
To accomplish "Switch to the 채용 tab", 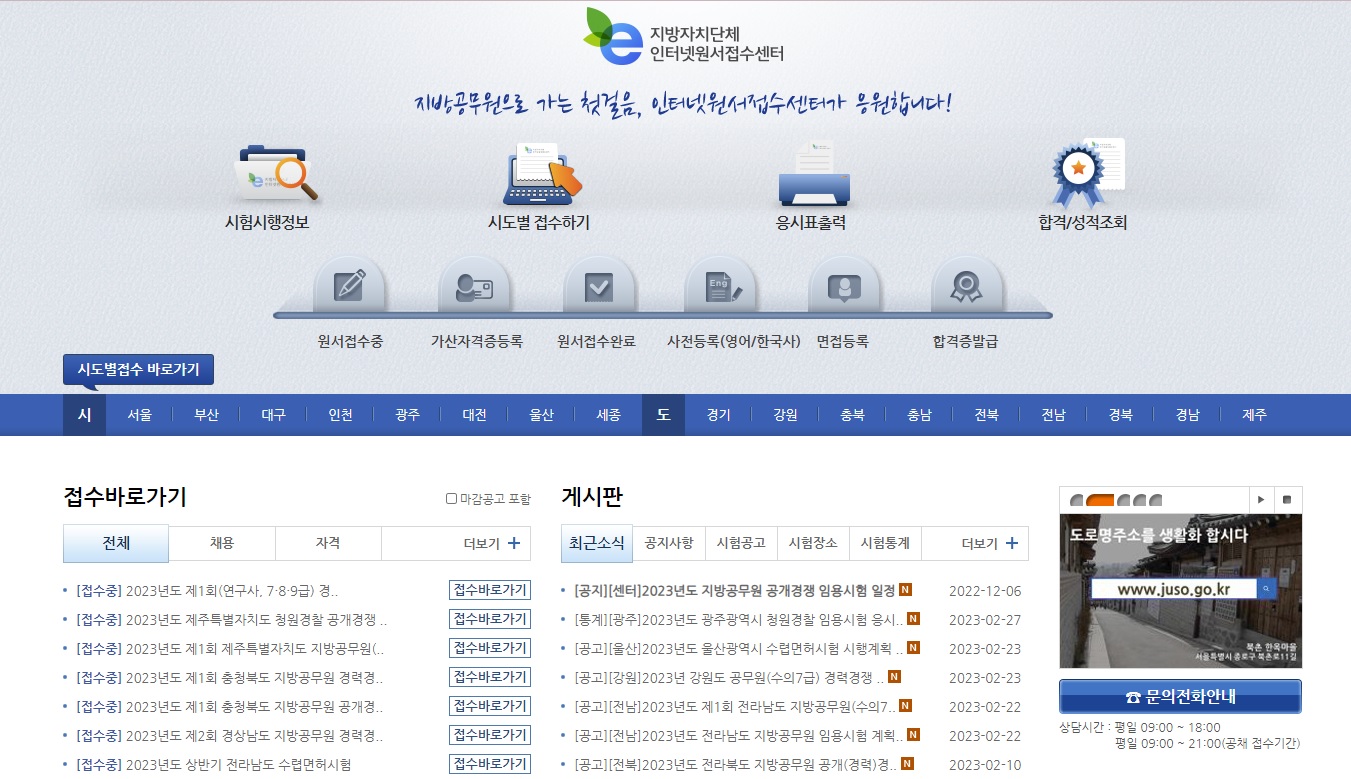I will click(222, 543).
